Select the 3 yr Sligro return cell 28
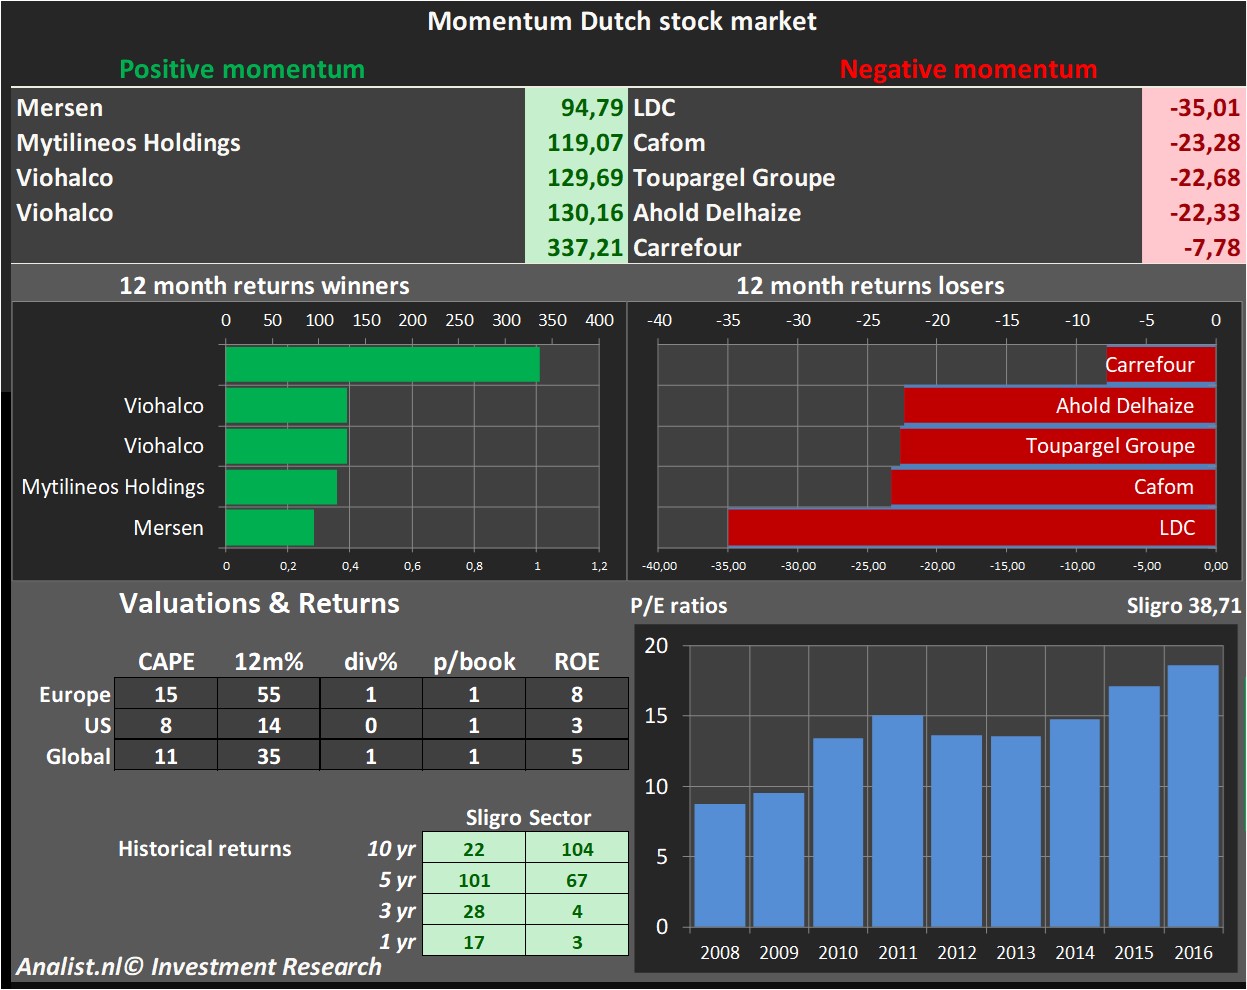This screenshot has width=1247, height=990. (474, 911)
